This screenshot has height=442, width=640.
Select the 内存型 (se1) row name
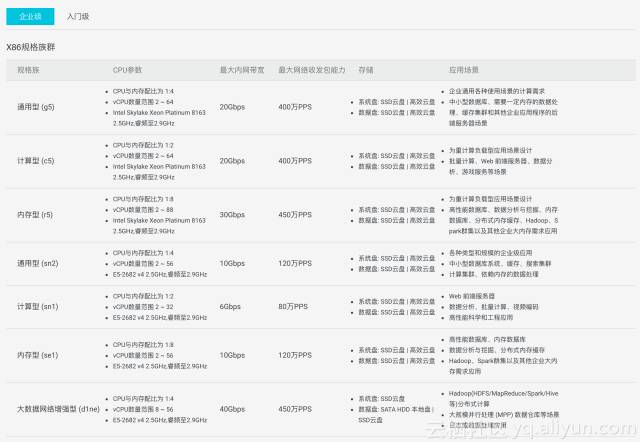(x=38, y=355)
